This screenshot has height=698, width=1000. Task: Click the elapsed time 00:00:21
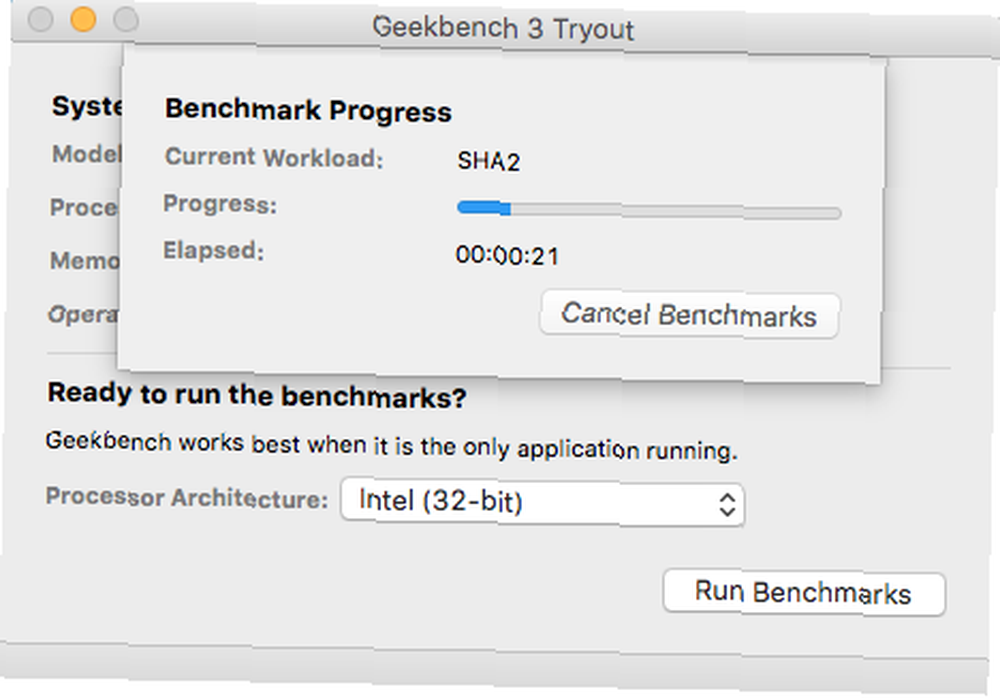(508, 256)
